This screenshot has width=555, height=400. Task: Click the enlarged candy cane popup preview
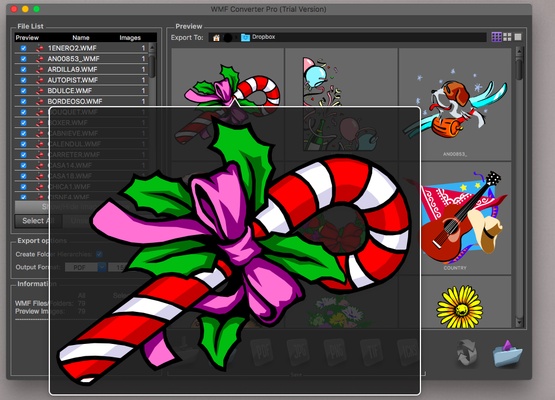tap(235, 250)
